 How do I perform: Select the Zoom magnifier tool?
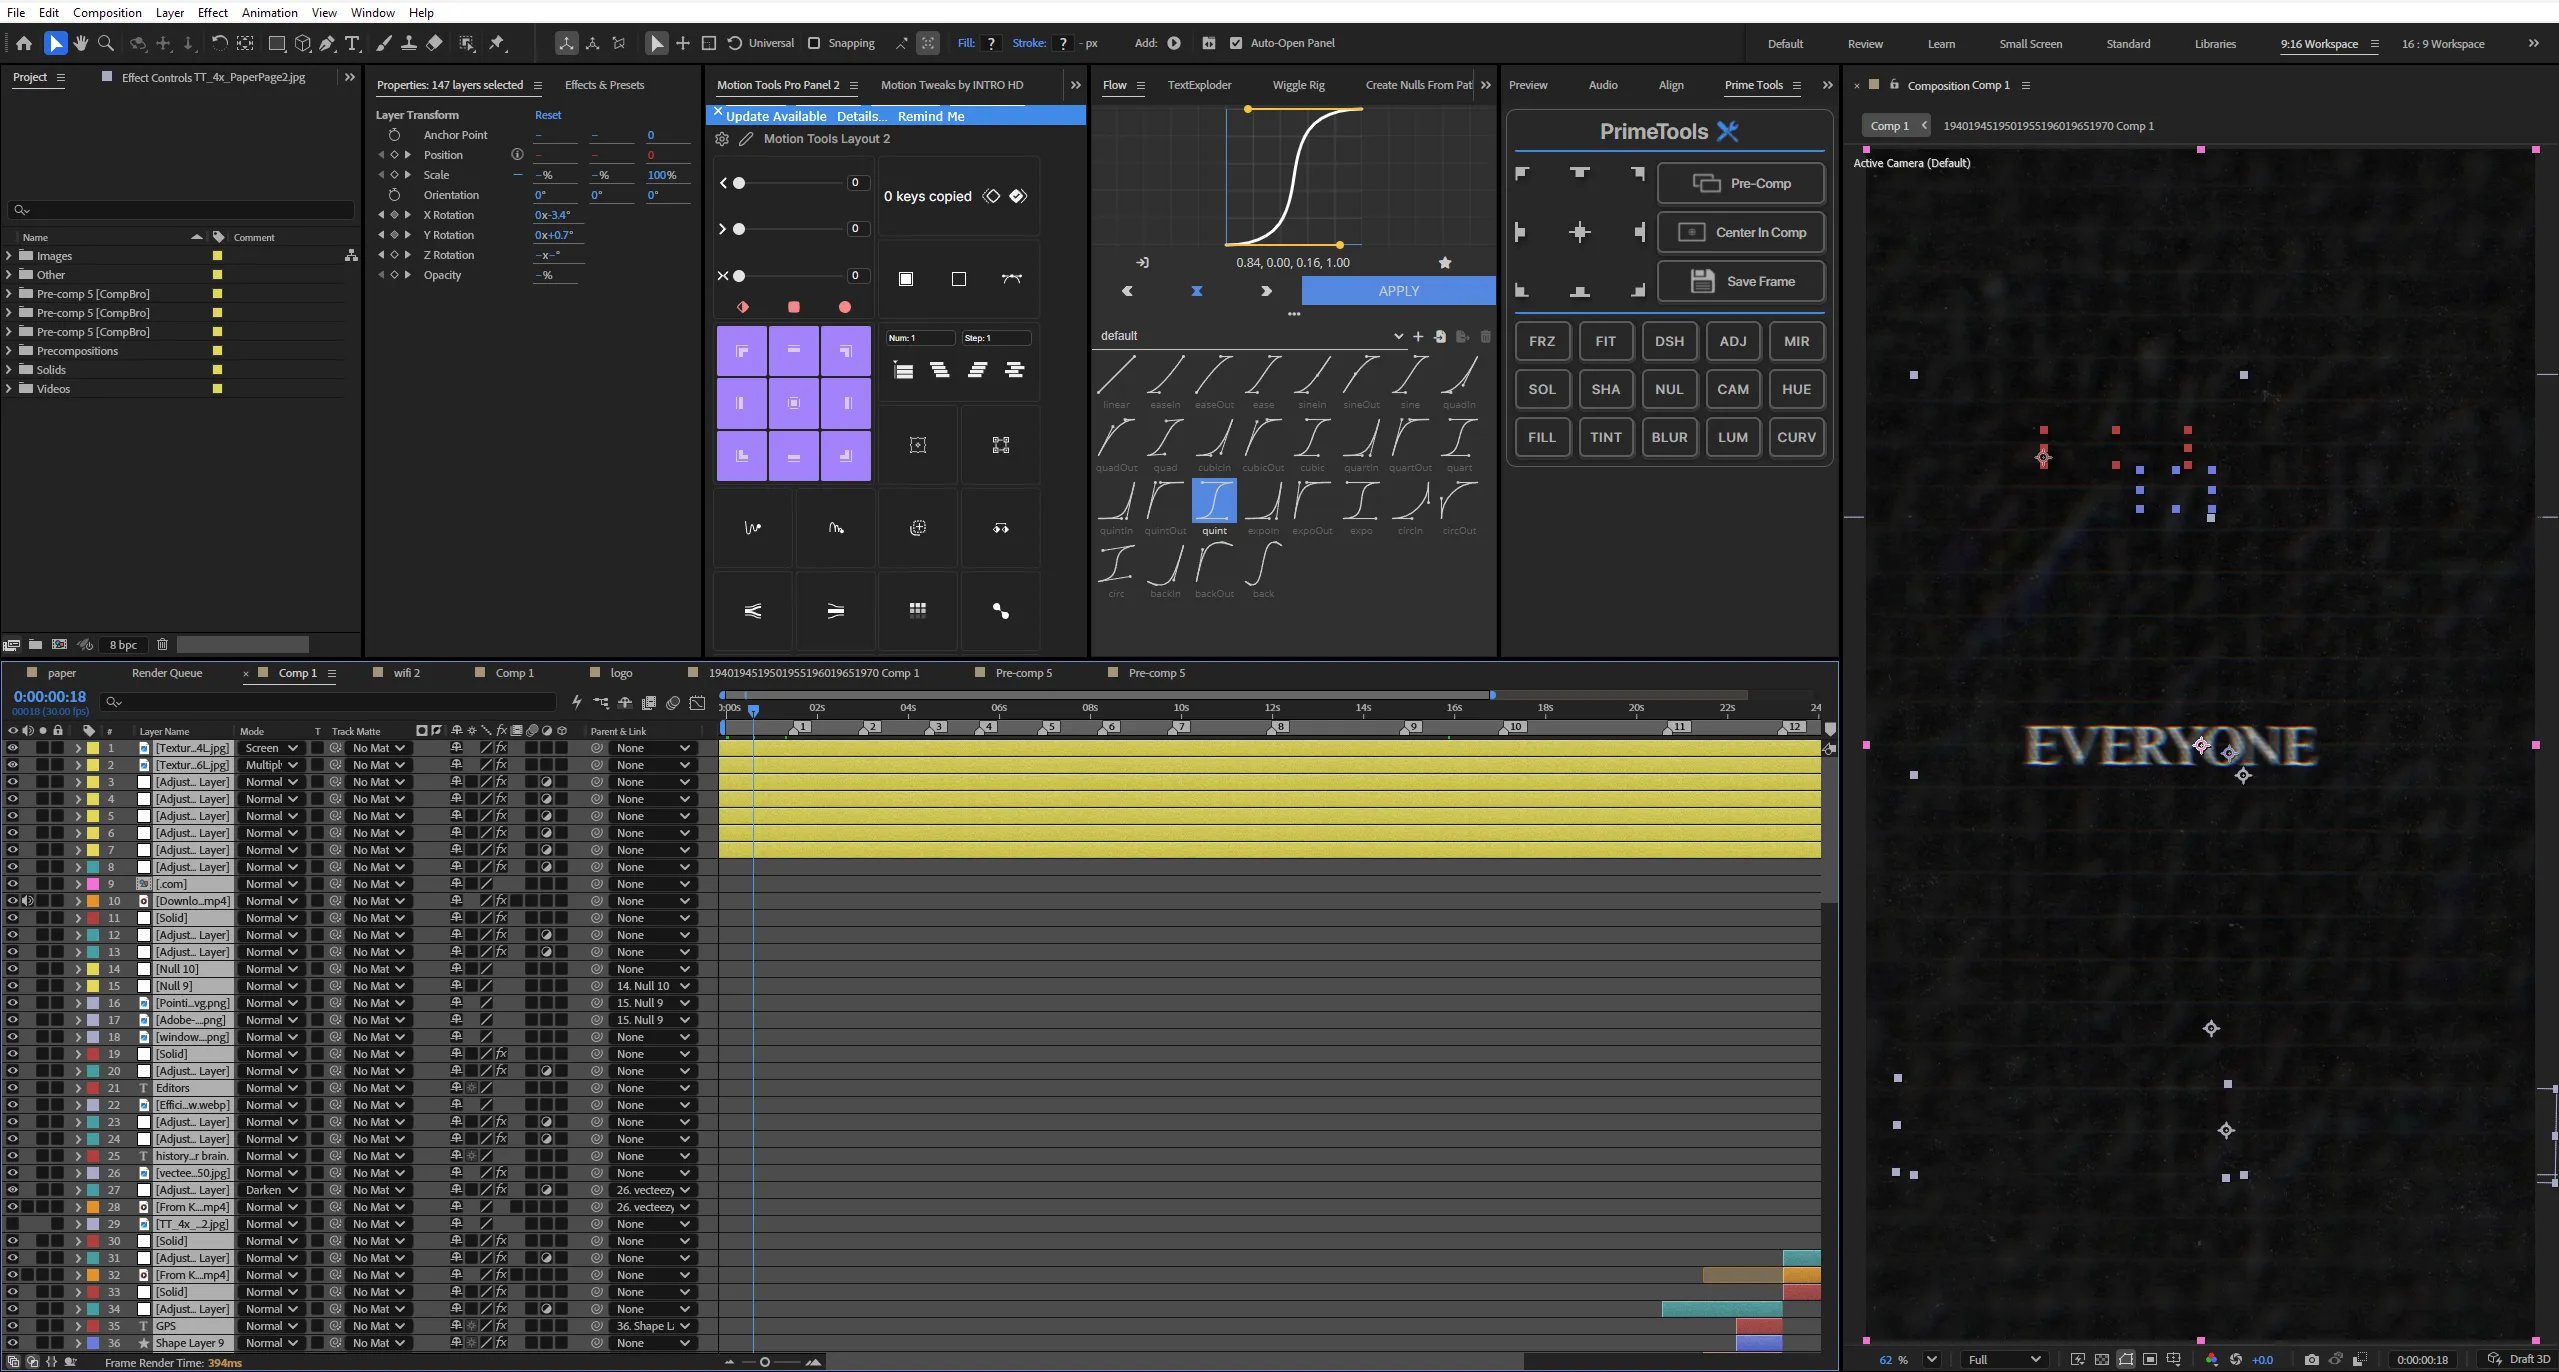pos(106,43)
